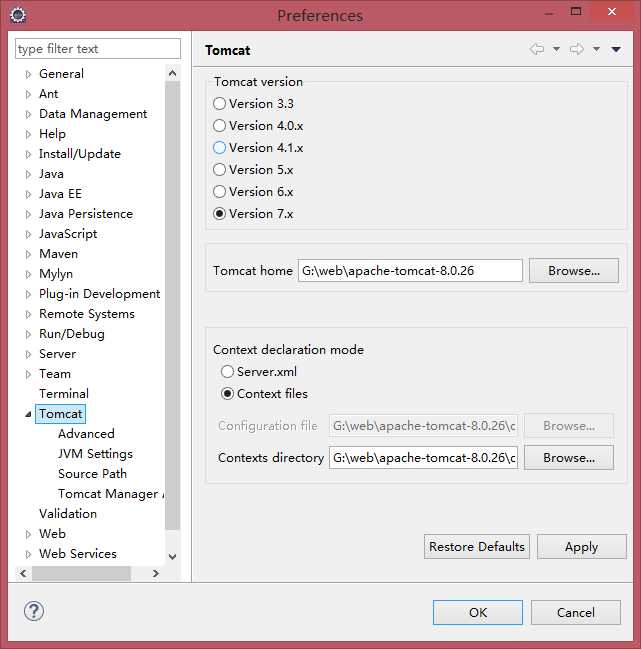Expand the Server tree node
Screen dimensions: 641x649
[28, 354]
